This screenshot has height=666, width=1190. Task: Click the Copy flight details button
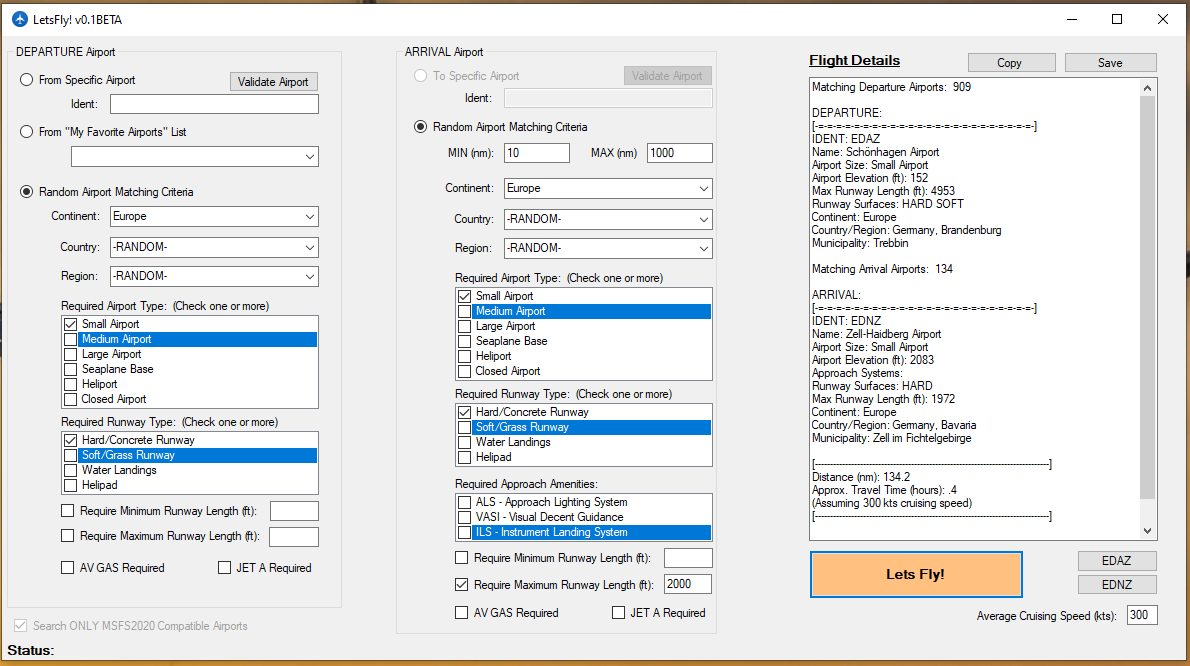[1009, 63]
